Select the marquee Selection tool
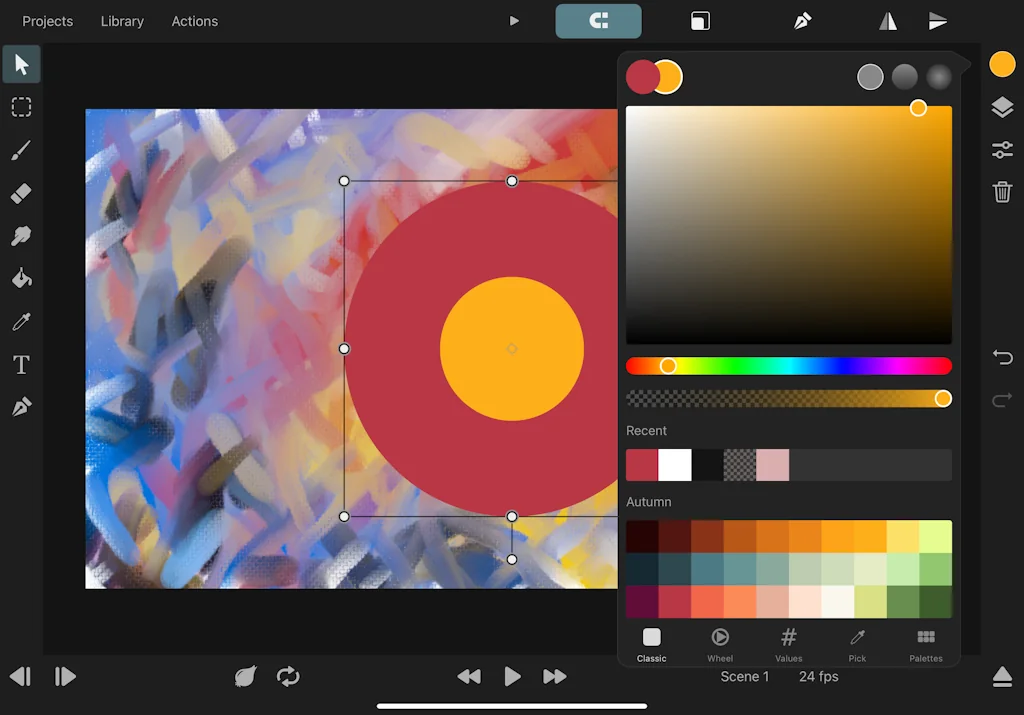This screenshot has width=1024, height=715. pyautogui.click(x=21, y=107)
